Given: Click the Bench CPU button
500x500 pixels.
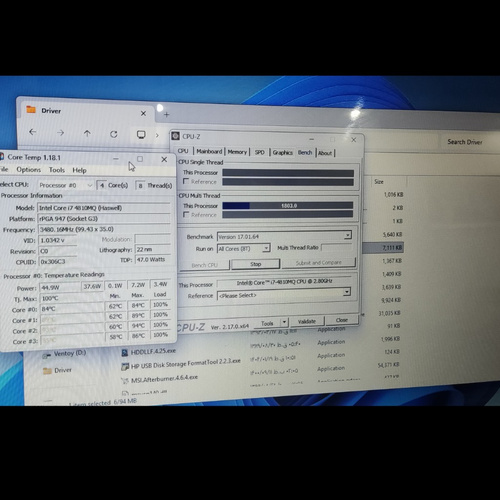Looking at the screenshot, I should coord(205,265).
